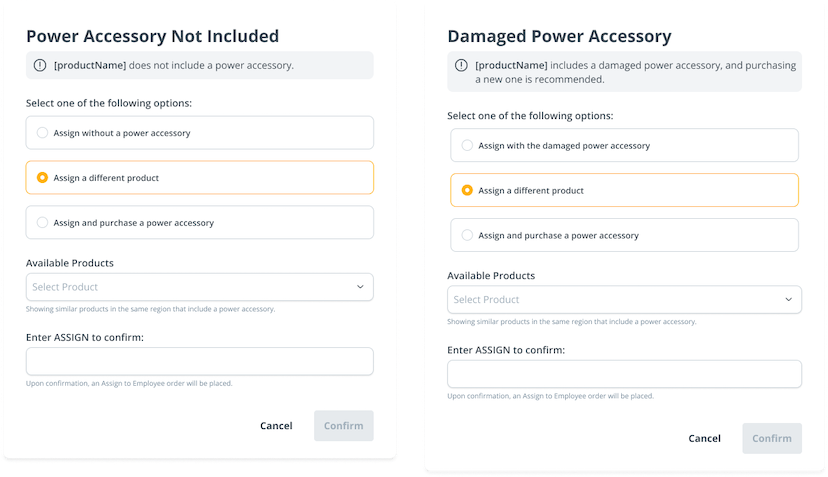Click the 'Power Accessory Not Included' heading
The width and height of the screenshot is (828, 477).
click(x=152, y=36)
